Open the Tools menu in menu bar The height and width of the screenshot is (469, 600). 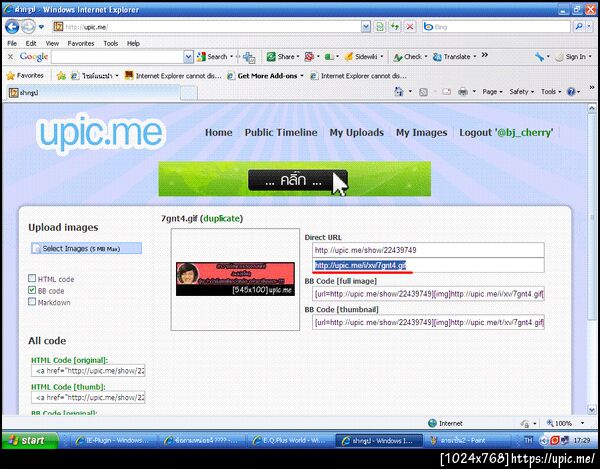coord(111,43)
